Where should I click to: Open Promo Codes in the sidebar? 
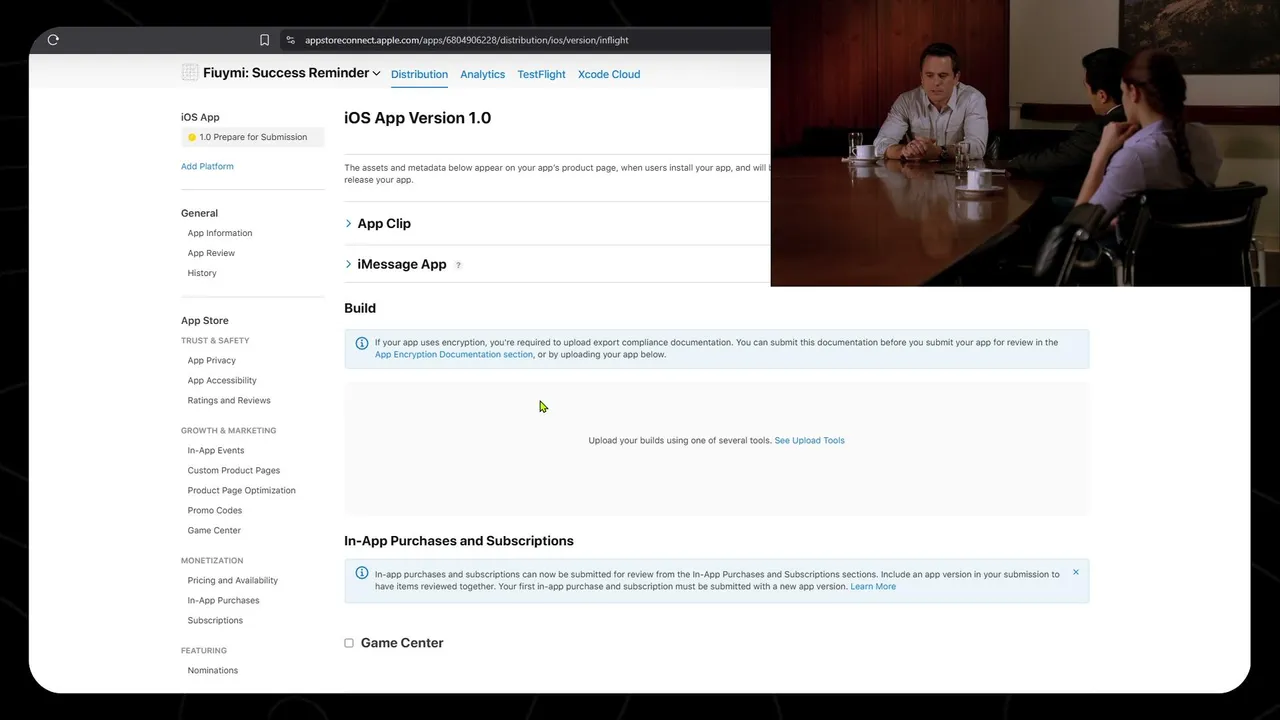tap(215, 510)
